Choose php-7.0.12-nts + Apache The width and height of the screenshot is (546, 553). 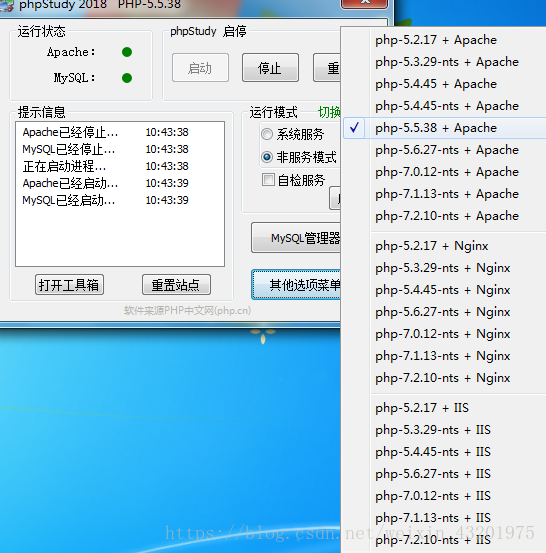(444, 172)
